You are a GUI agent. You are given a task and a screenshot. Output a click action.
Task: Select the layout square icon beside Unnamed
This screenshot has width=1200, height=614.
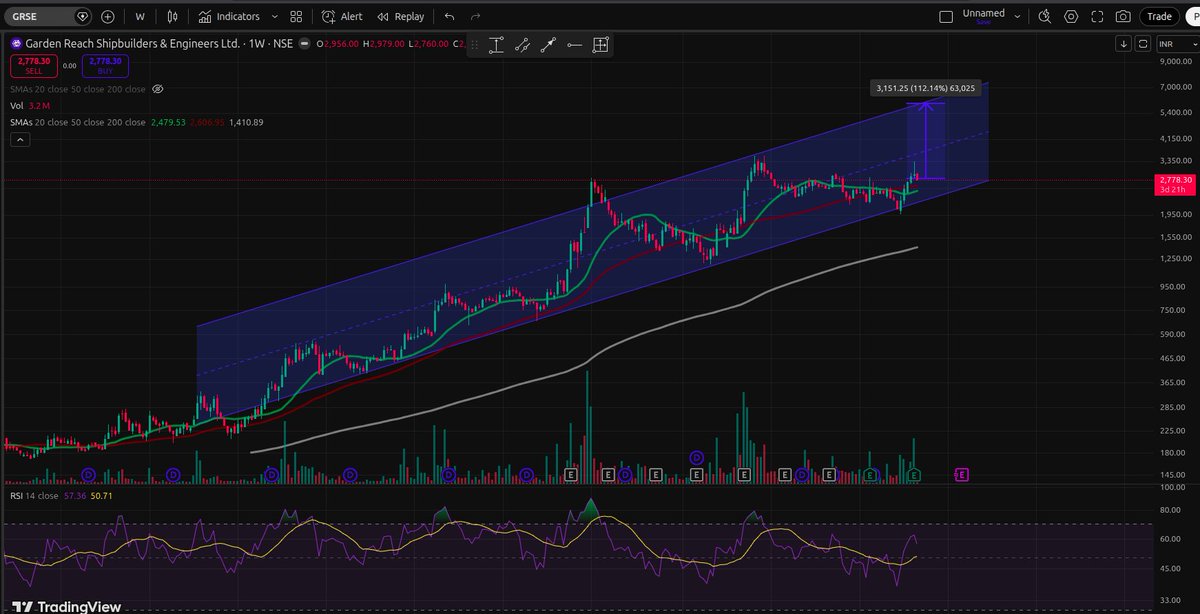pos(946,17)
